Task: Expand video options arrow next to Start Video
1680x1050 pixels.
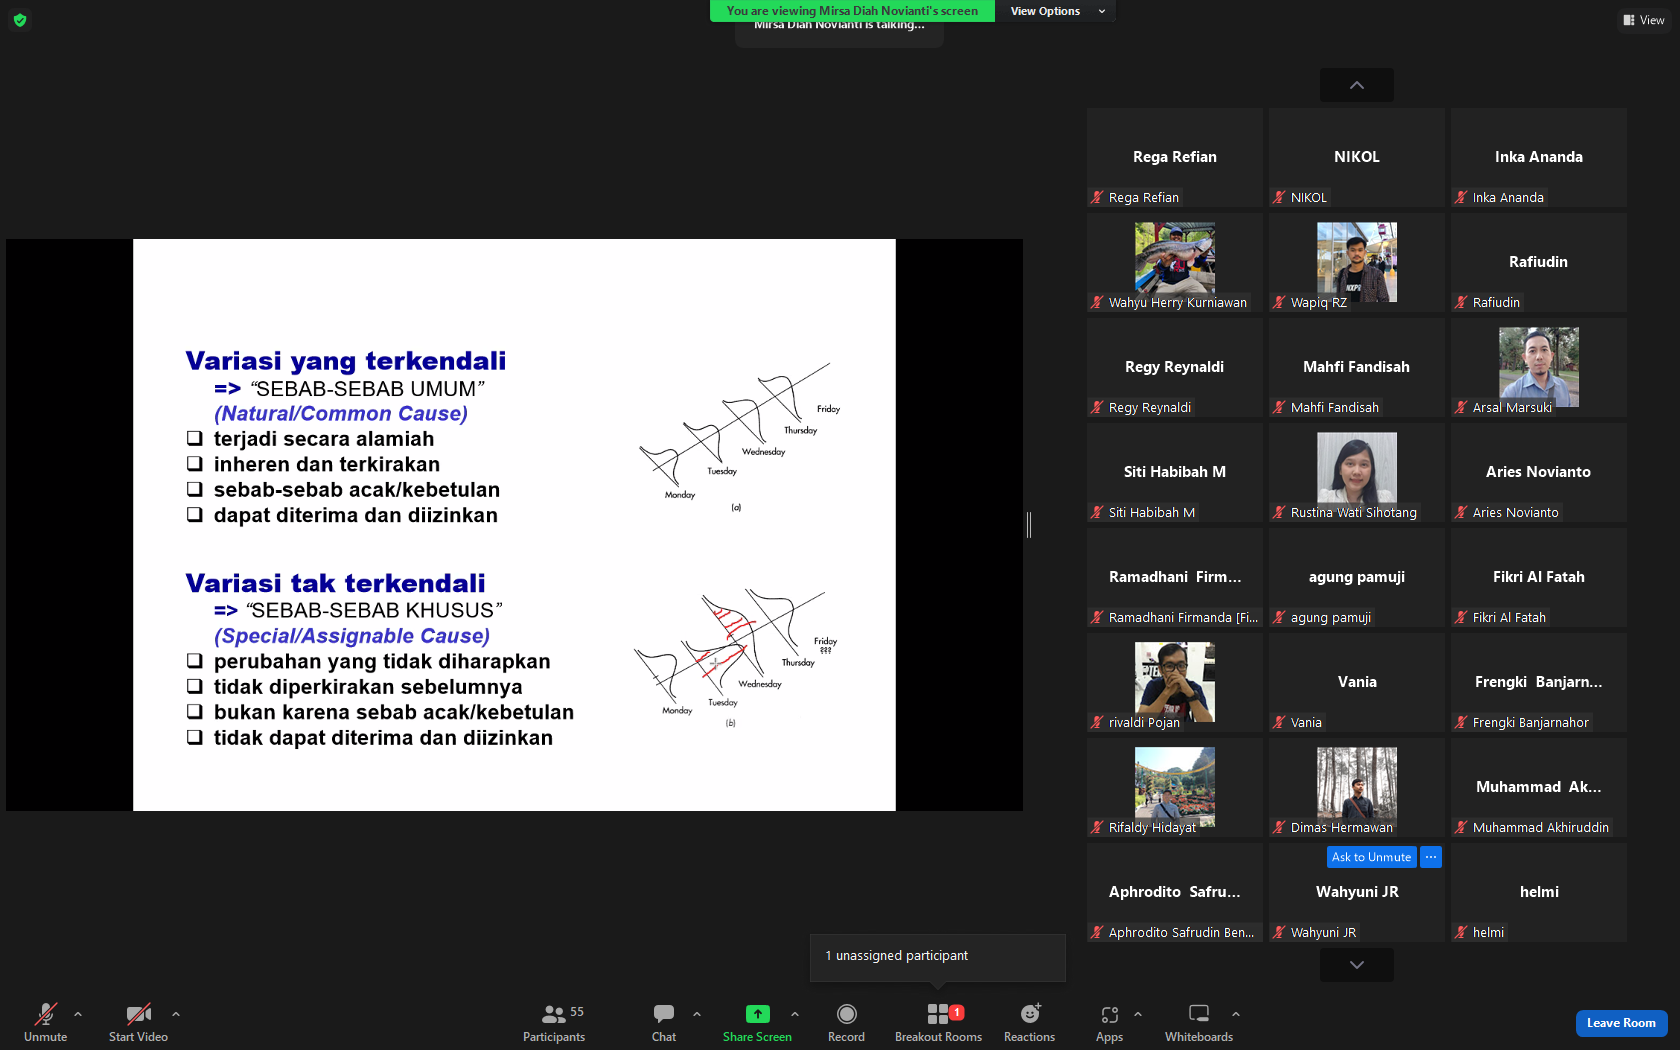Action: coord(176,1014)
